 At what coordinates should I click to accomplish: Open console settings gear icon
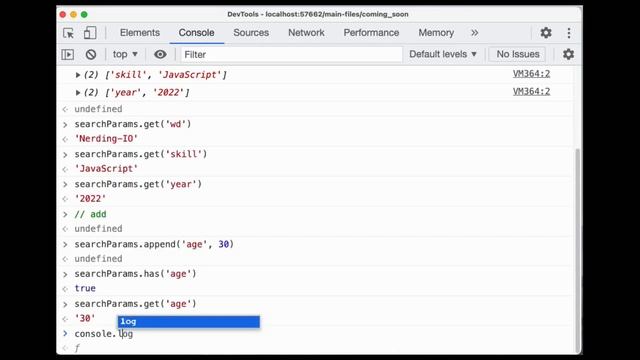pyautogui.click(x=568, y=54)
